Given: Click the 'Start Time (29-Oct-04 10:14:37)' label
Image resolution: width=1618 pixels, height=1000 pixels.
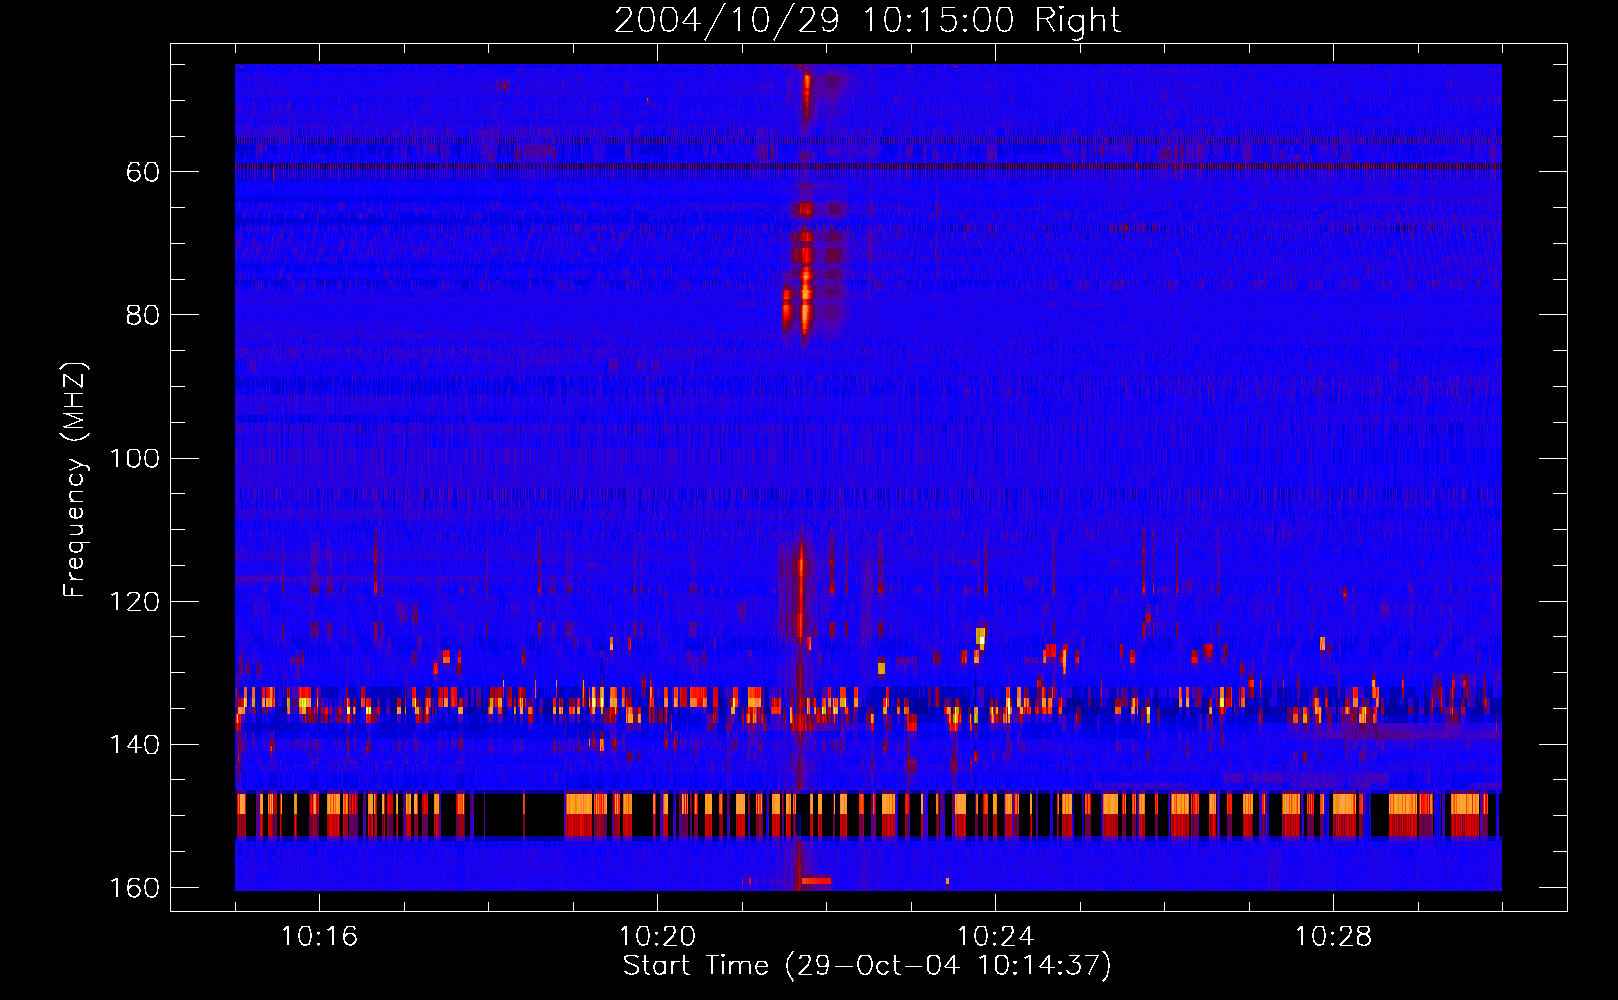Looking at the screenshot, I should (867, 966).
